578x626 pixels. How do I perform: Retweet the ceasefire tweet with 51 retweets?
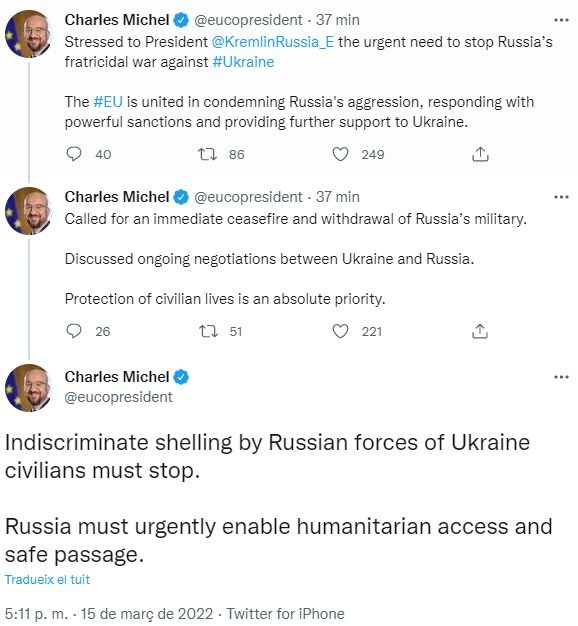point(208,331)
